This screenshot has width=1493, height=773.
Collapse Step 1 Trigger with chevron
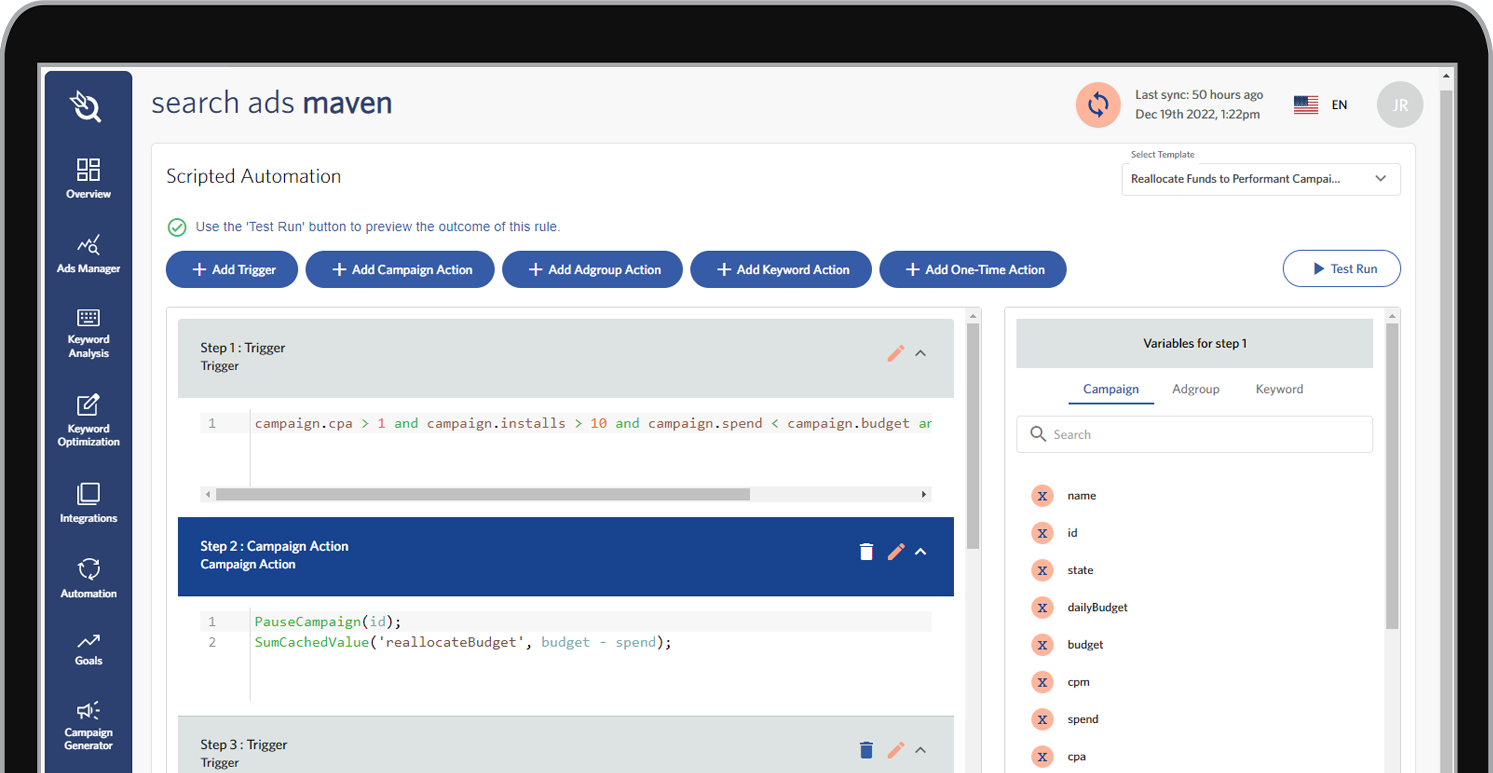921,353
